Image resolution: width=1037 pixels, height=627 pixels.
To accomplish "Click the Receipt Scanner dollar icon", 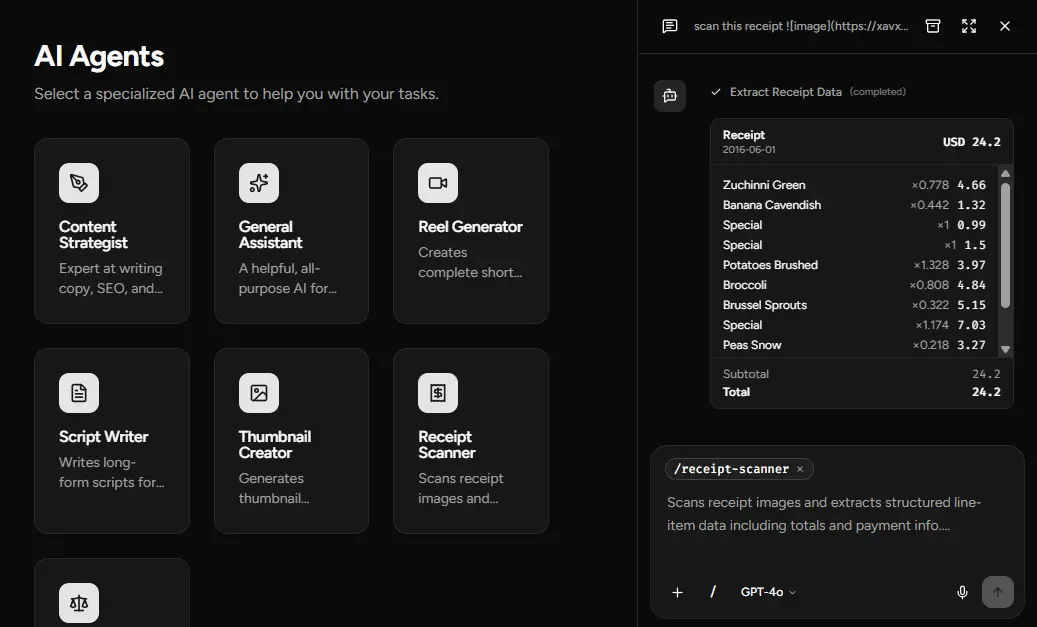I will (x=438, y=393).
